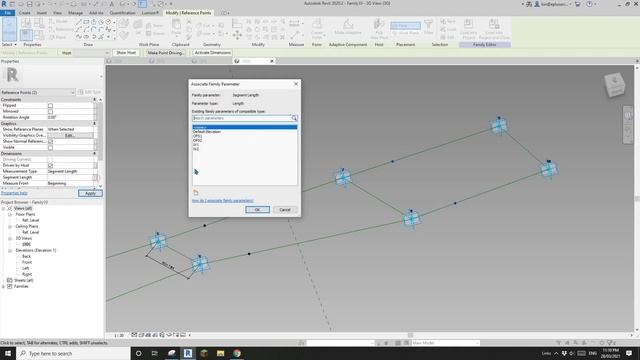The width and height of the screenshot is (640, 360).
Task: Click the Visibility/Graphics Overrides Edit button
Action: click(x=70, y=135)
